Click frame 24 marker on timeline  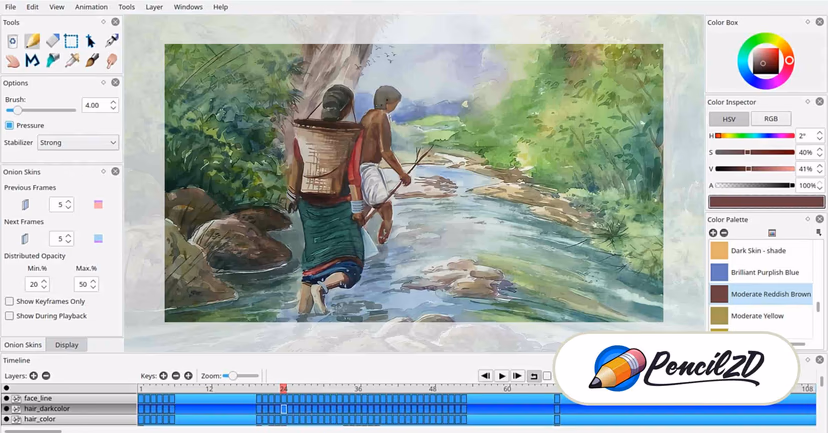point(284,389)
